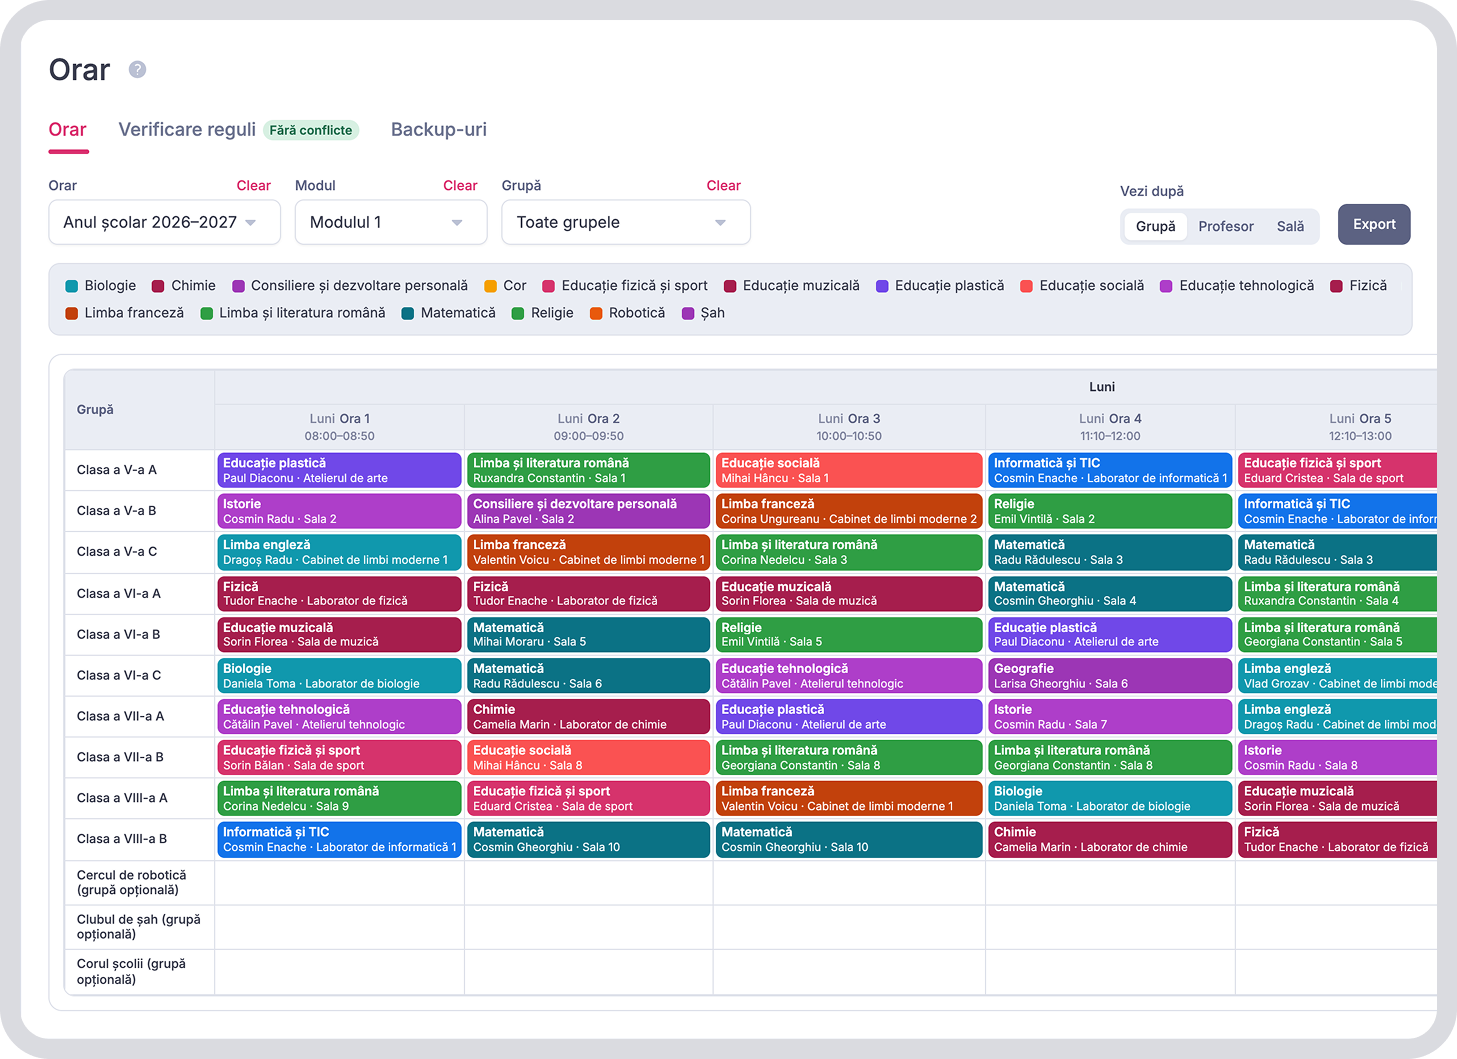Click the Șah legend color square
This screenshot has height=1059, width=1457.
click(x=688, y=313)
